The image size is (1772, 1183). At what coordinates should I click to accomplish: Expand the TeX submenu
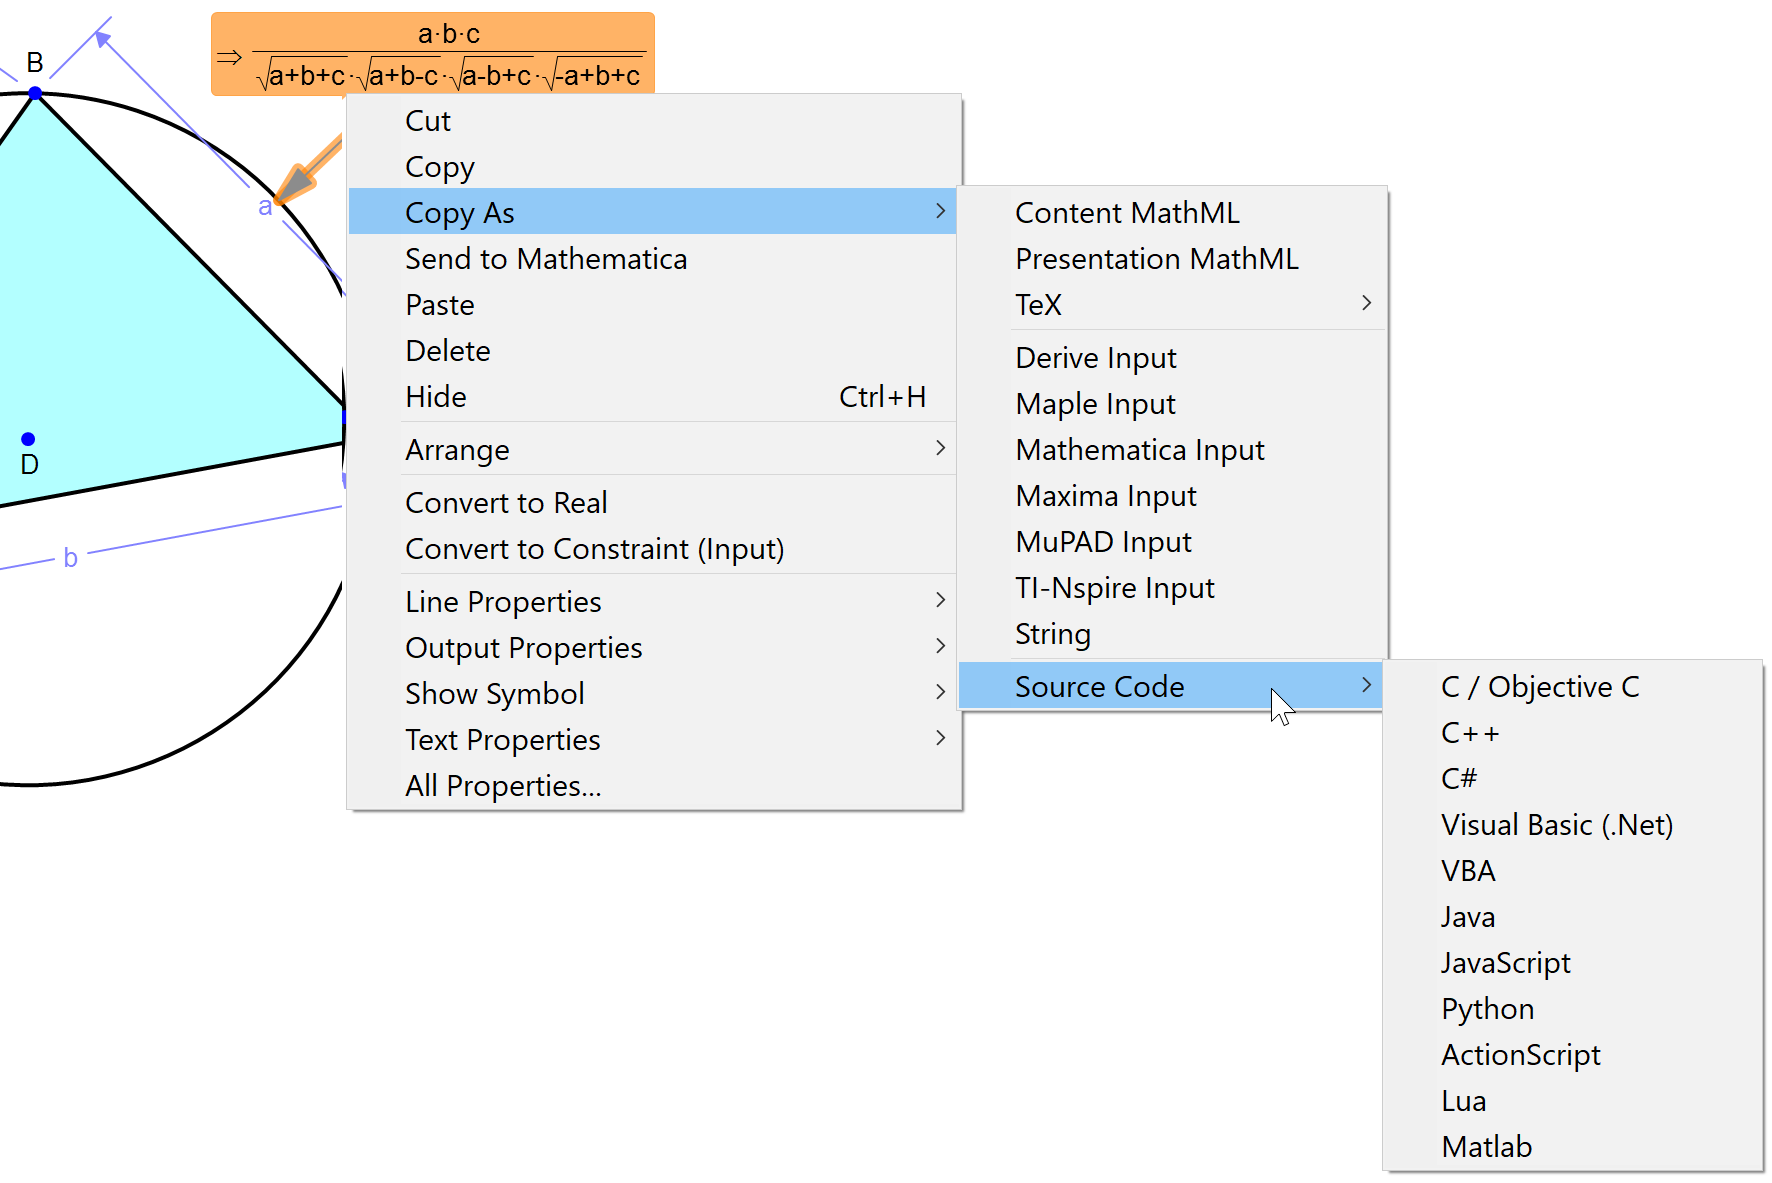click(1190, 305)
